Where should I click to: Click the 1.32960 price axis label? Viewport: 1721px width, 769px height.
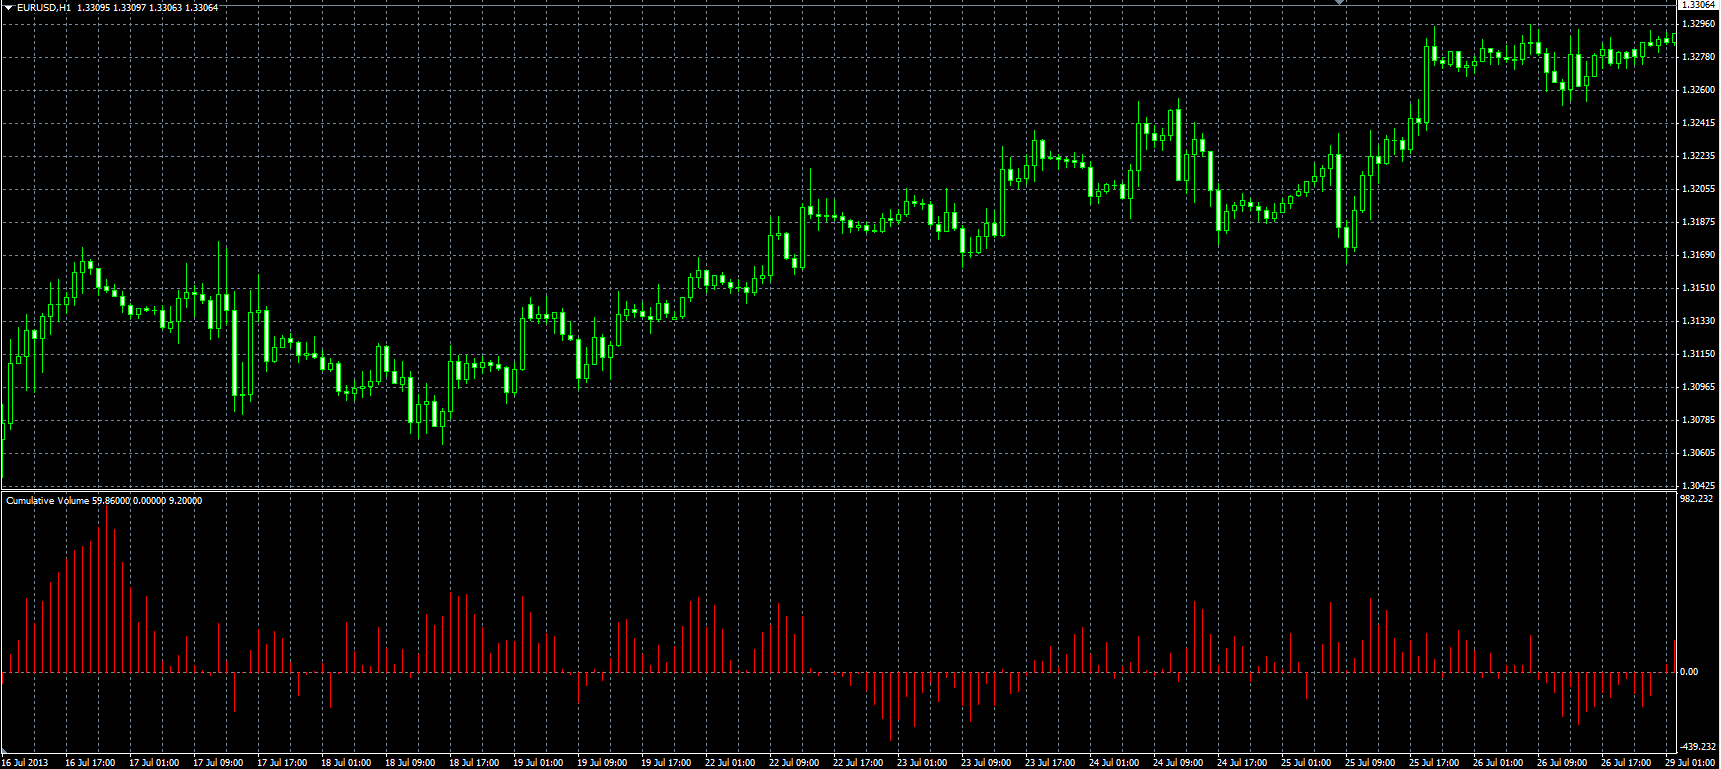pyautogui.click(x=1699, y=23)
